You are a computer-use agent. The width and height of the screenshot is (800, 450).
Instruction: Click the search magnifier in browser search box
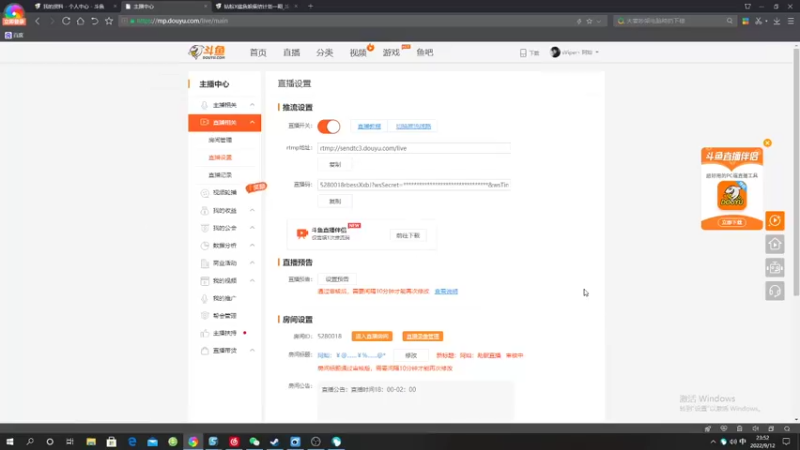[730, 21]
